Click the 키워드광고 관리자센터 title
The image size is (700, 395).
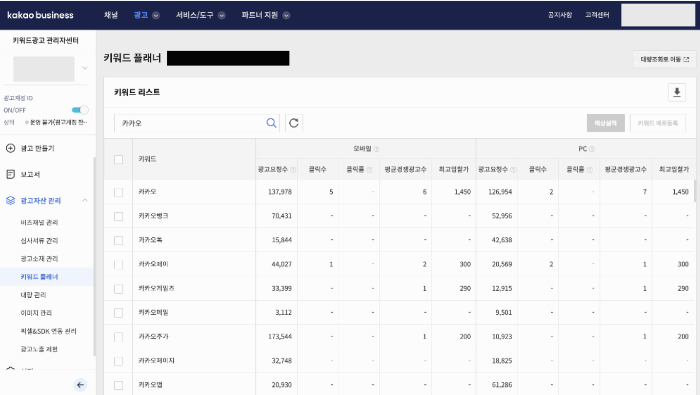point(46,40)
